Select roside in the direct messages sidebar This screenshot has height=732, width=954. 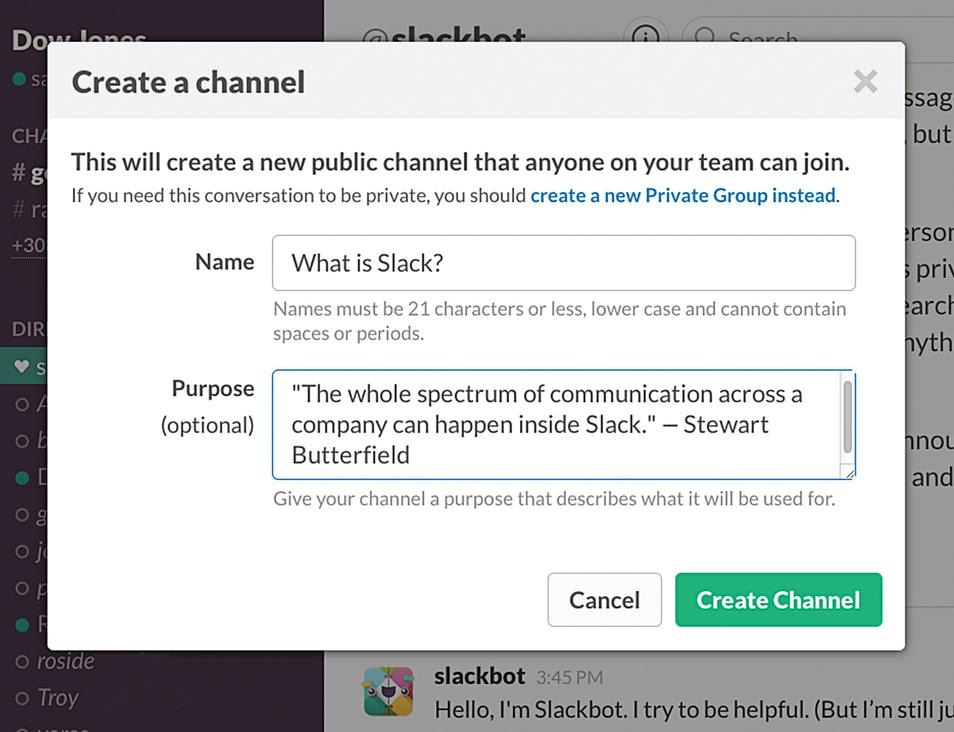coord(66,661)
